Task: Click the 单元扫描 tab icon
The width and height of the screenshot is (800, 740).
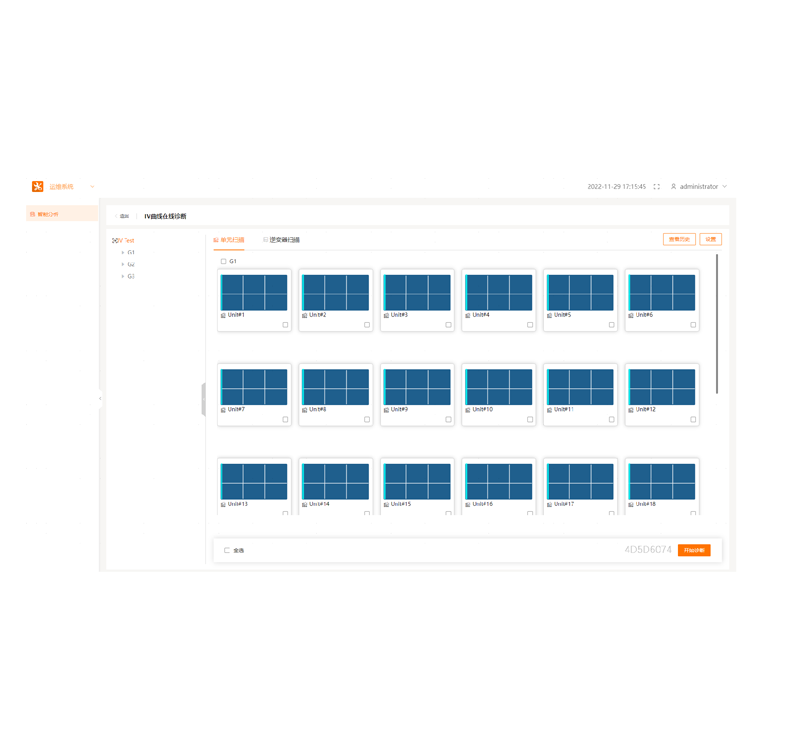Action: pyautogui.click(x=214, y=239)
